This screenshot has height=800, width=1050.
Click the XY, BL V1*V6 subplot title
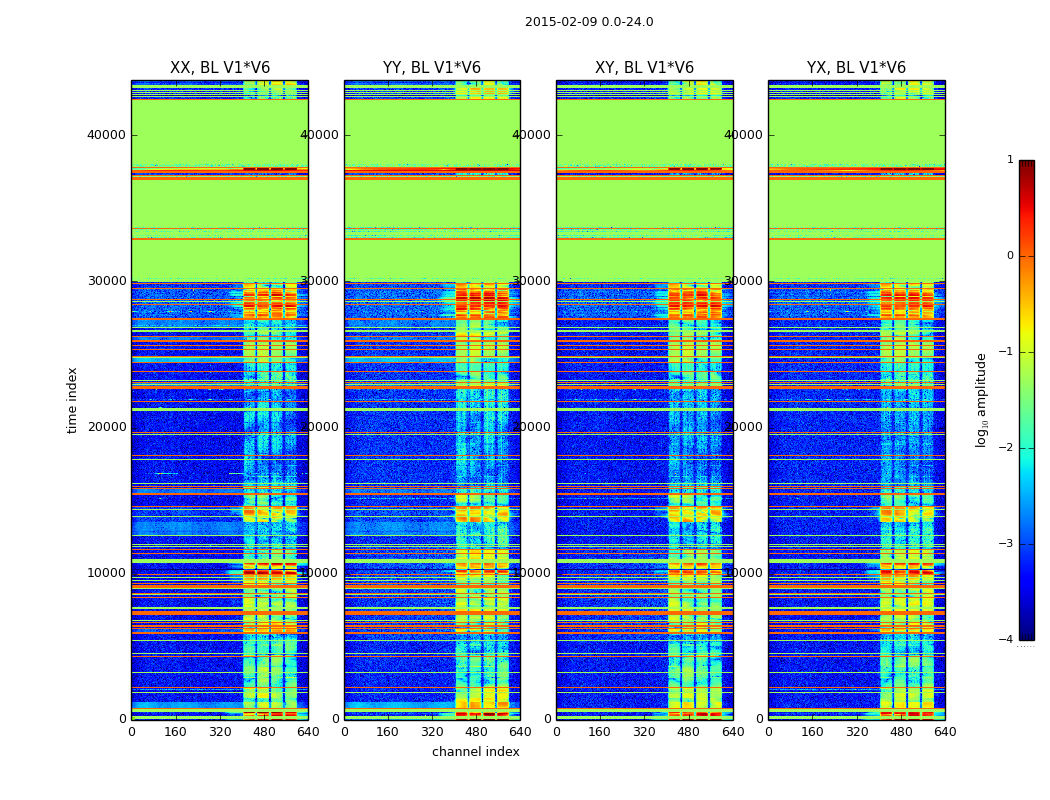tap(644, 68)
